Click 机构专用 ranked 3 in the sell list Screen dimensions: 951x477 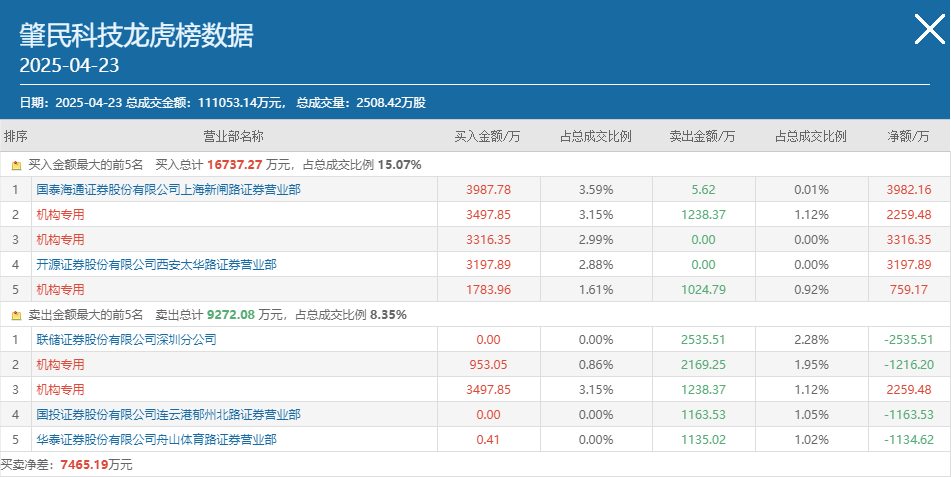(x=60, y=390)
